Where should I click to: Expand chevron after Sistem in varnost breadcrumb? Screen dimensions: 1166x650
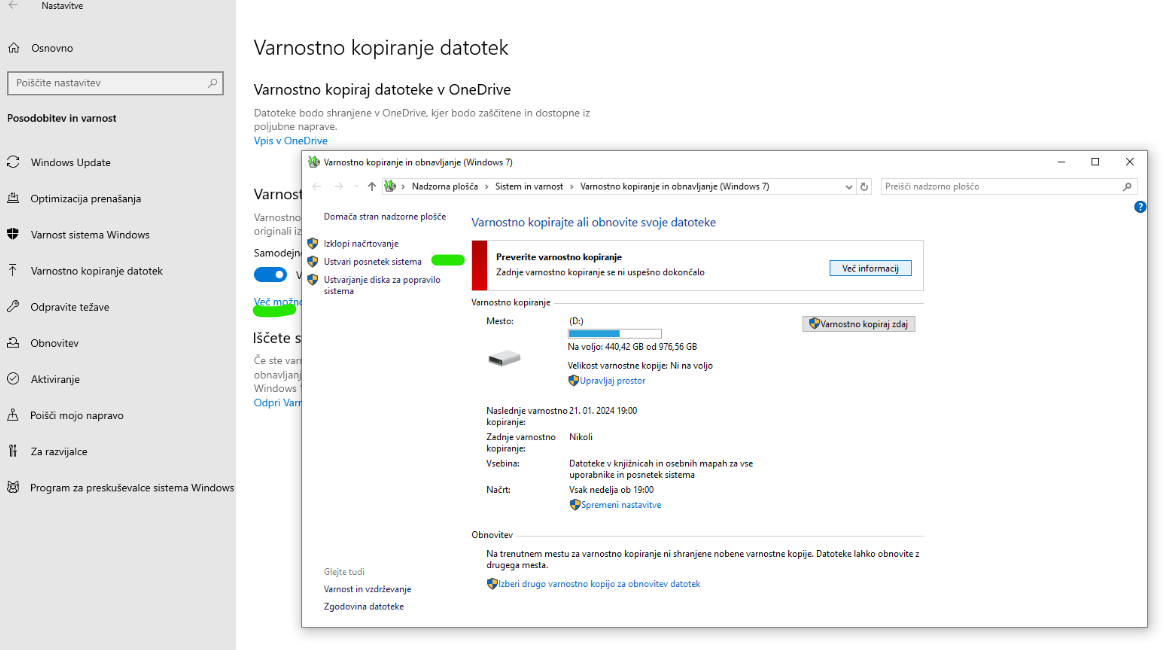click(x=572, y=187)
